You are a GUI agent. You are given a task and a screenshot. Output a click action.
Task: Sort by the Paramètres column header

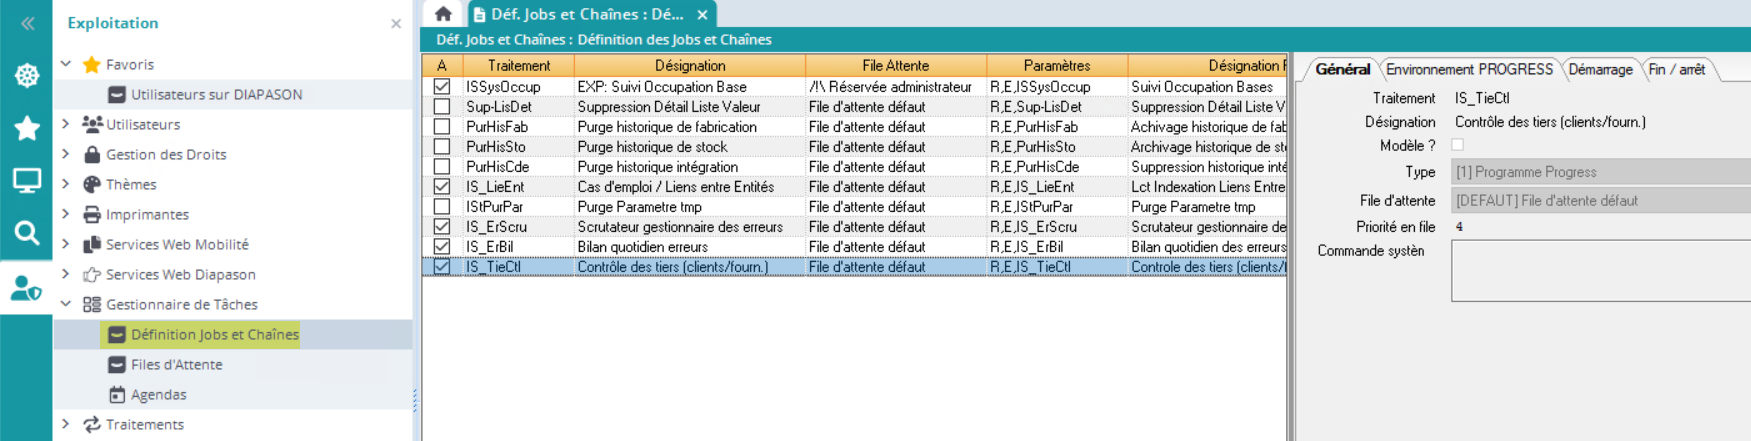tap(1057, 65)
